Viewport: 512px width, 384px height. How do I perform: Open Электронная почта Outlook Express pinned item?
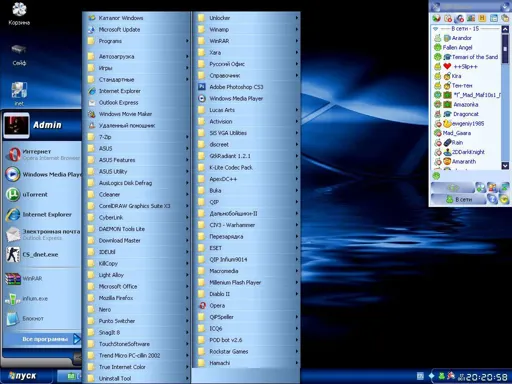(42, 234)
